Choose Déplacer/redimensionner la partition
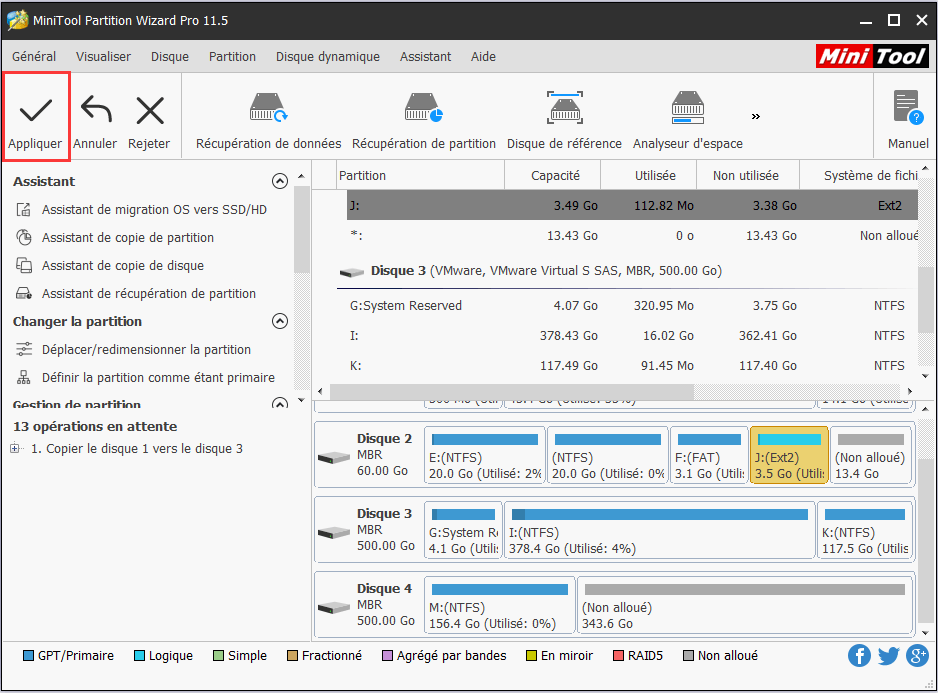Viewport: 938px width, 693px height. click(146, 349)
